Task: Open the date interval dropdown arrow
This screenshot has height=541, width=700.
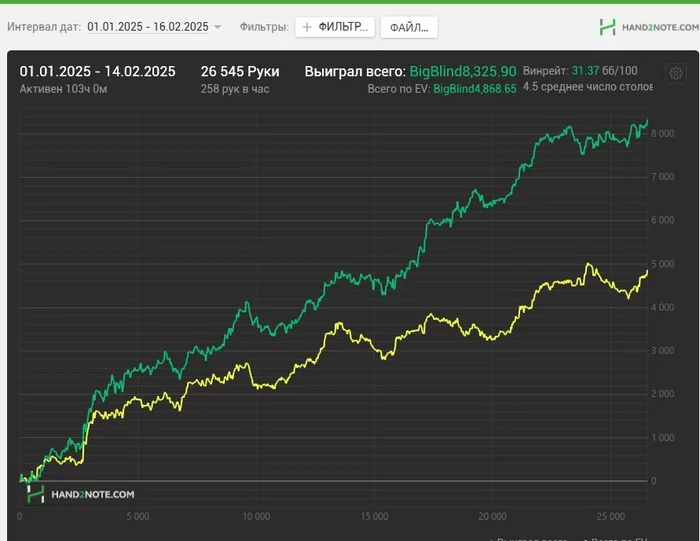Action: click(x=217, y=27)
